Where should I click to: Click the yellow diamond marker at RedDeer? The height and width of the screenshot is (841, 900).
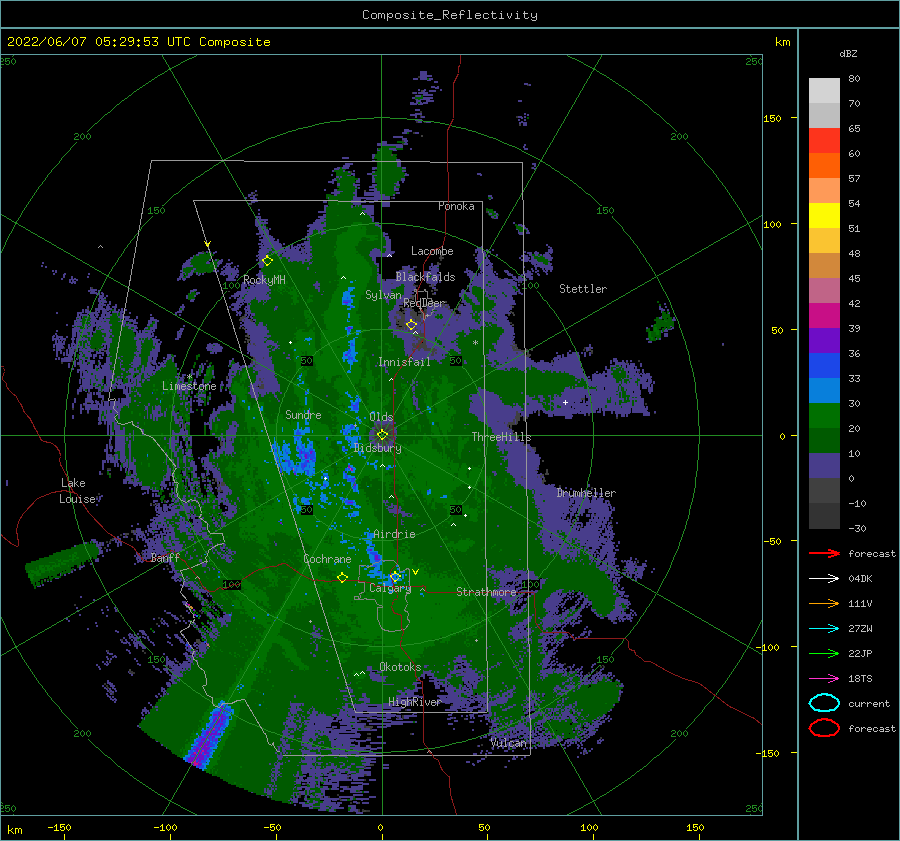click(412, 325)
